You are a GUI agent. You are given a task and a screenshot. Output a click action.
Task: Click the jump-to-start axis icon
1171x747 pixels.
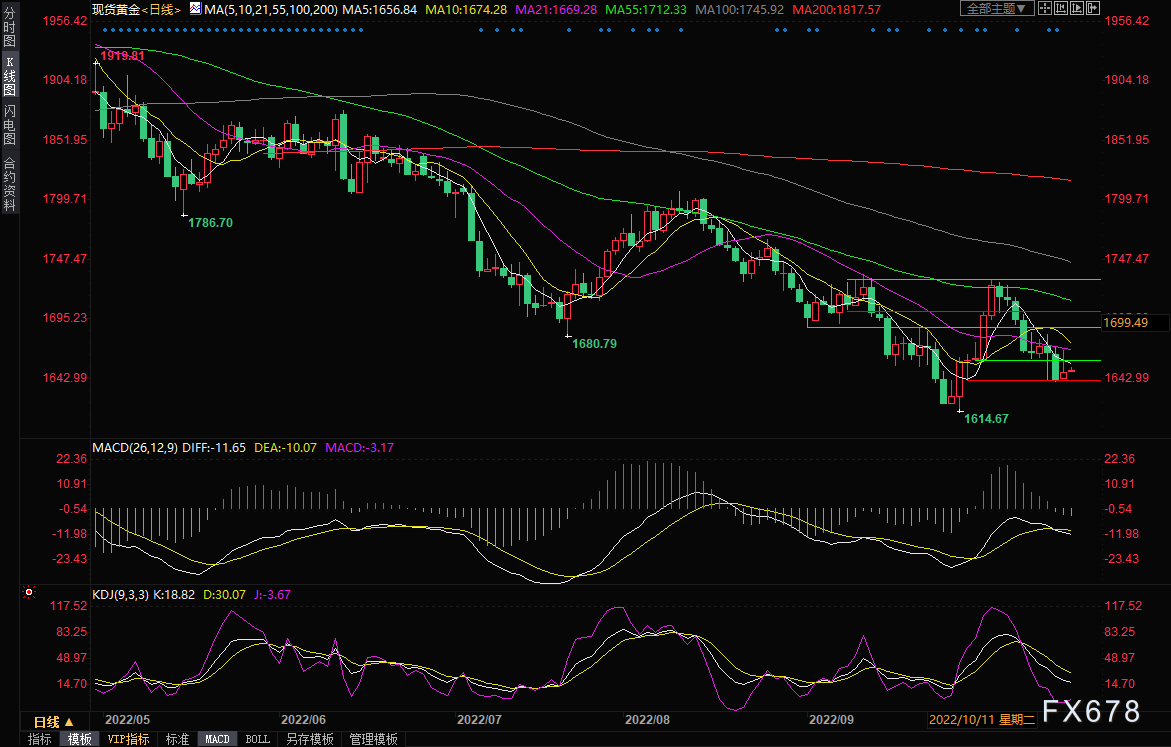click(x=1060, y=9)
